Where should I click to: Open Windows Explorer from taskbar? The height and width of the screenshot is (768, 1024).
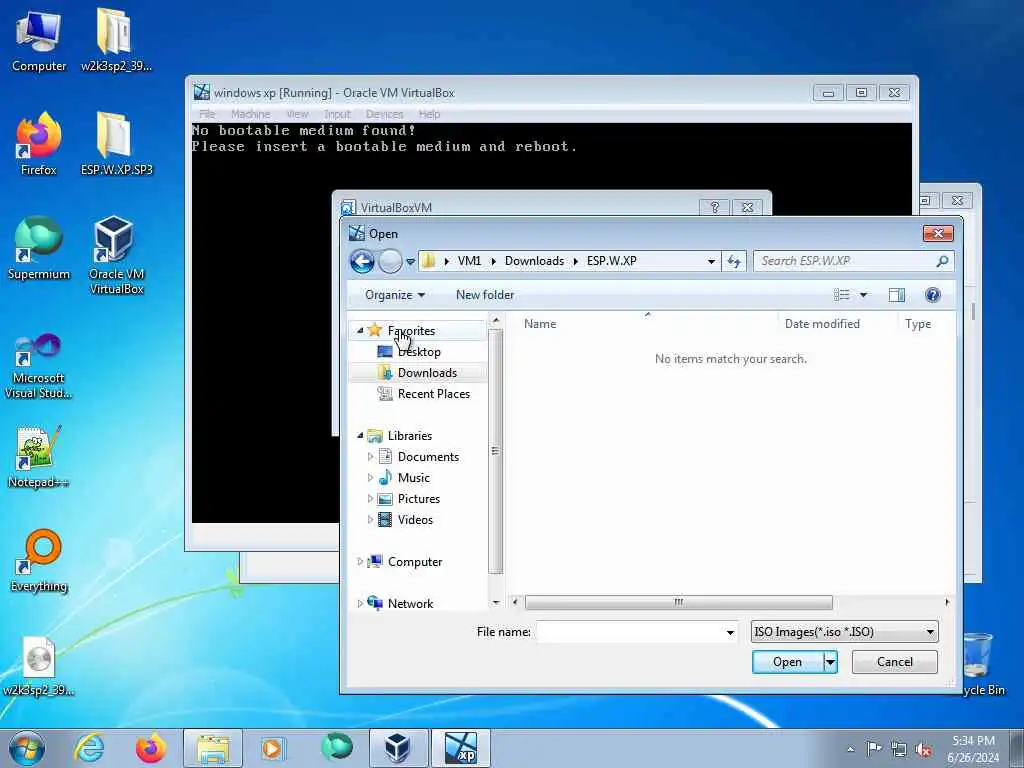tap(212, 748)
